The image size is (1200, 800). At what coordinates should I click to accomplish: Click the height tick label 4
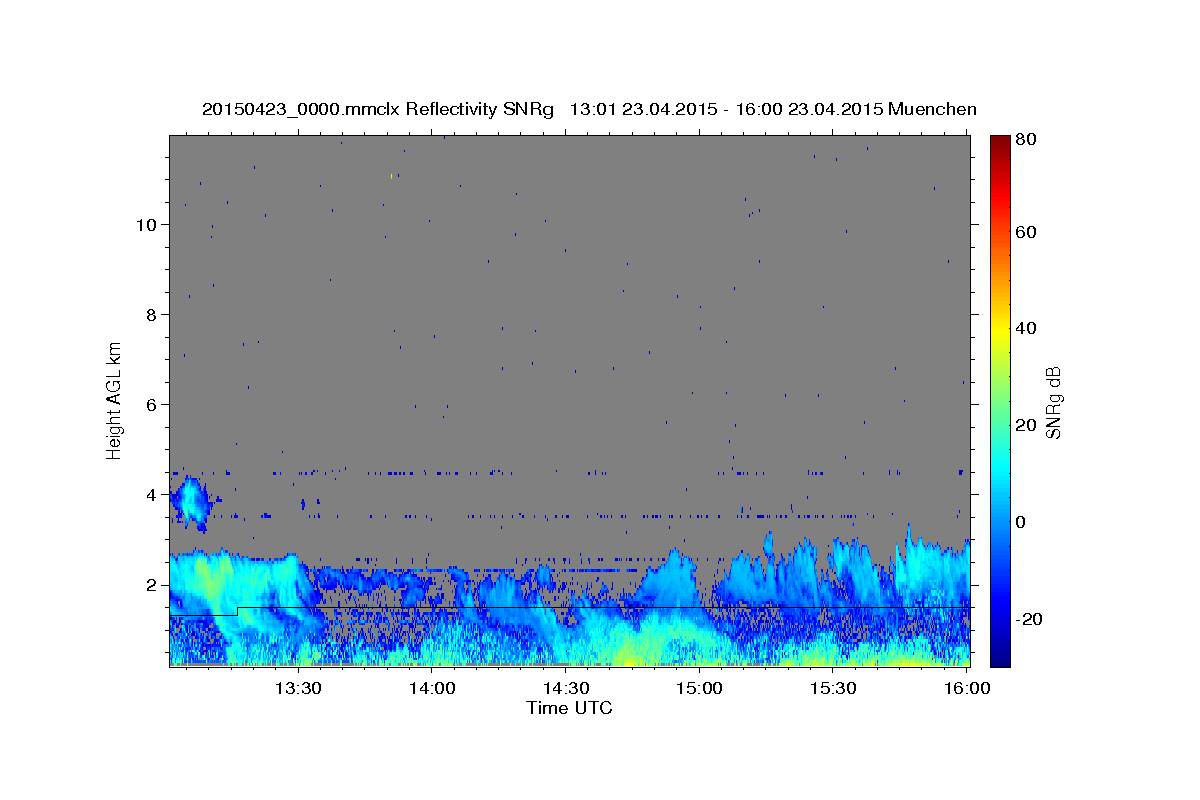pos(150,494)
